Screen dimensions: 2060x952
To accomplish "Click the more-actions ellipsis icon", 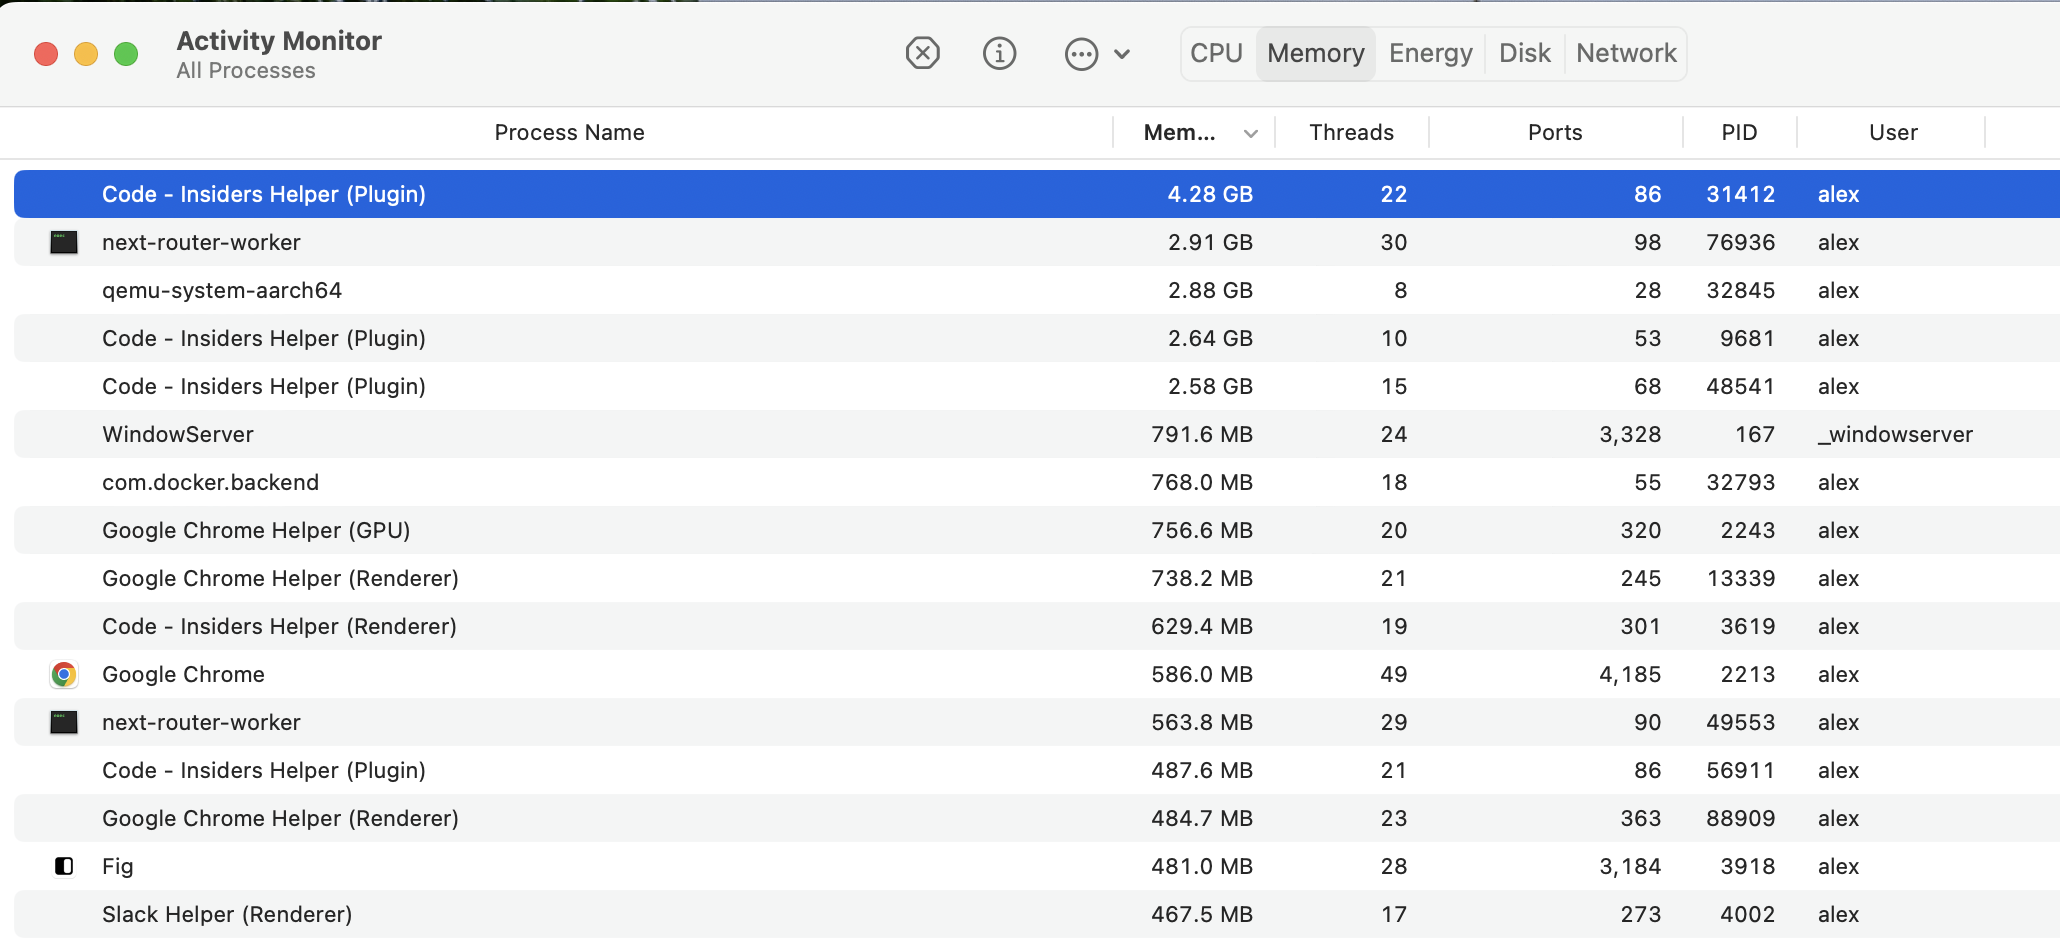I will 1081,53.
